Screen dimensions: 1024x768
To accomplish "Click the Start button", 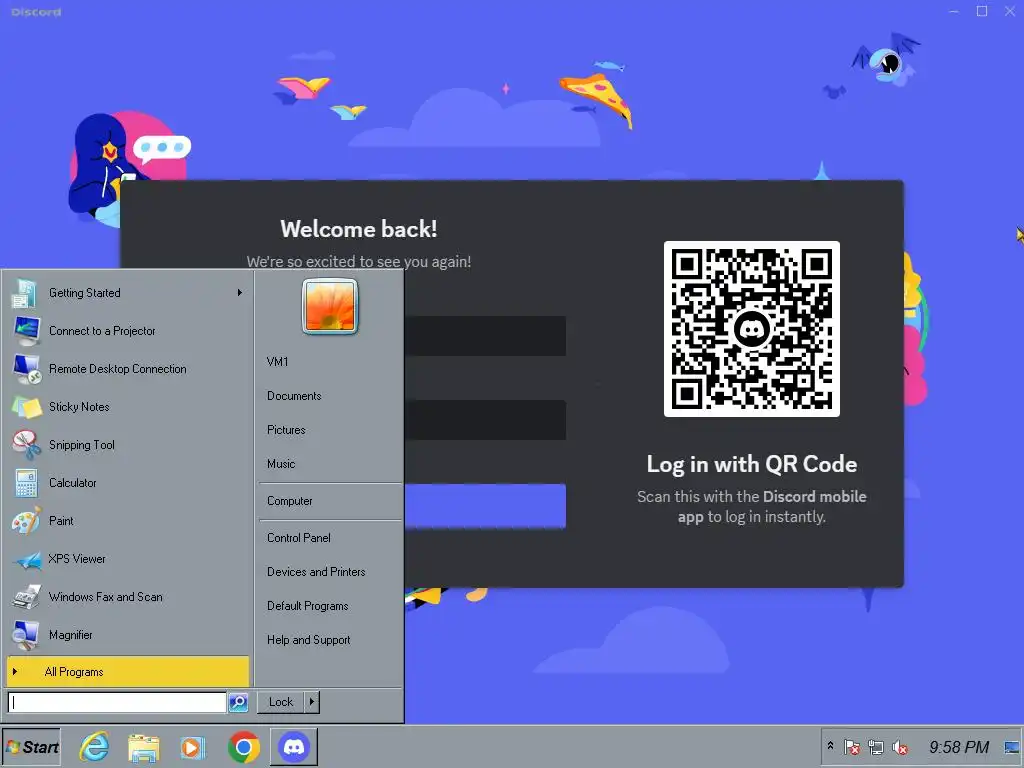I will (x=31, y=747).
